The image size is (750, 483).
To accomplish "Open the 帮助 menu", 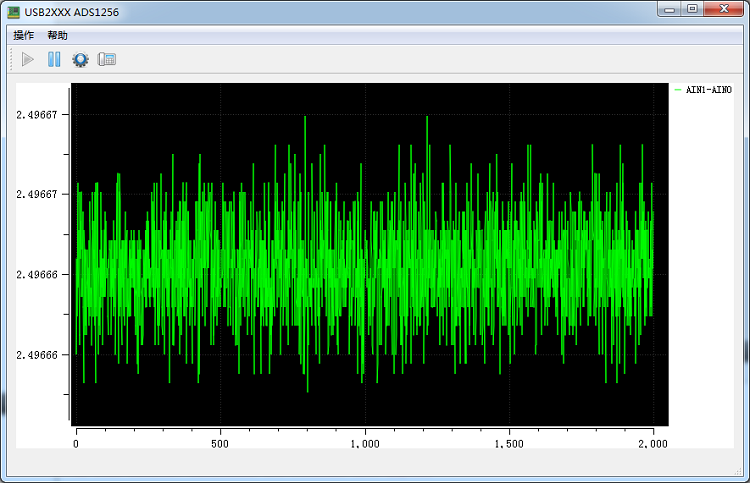I will (x=57, y=35).
